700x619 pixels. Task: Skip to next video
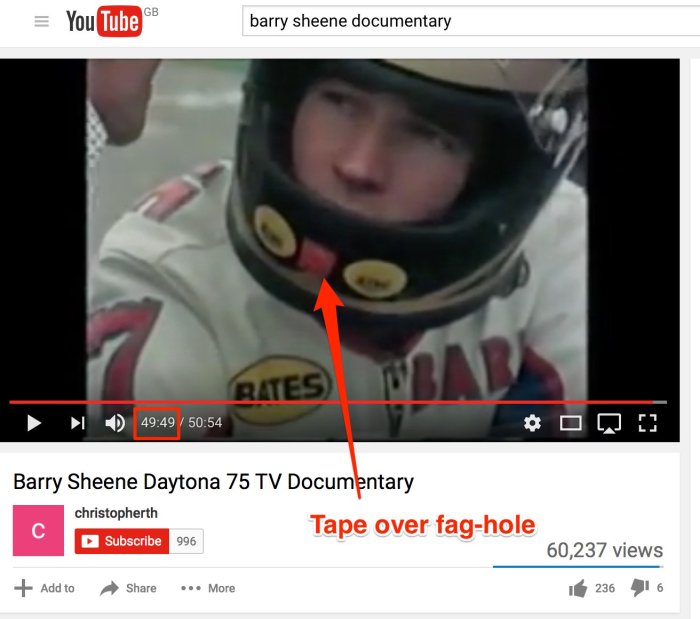[77, 423]
